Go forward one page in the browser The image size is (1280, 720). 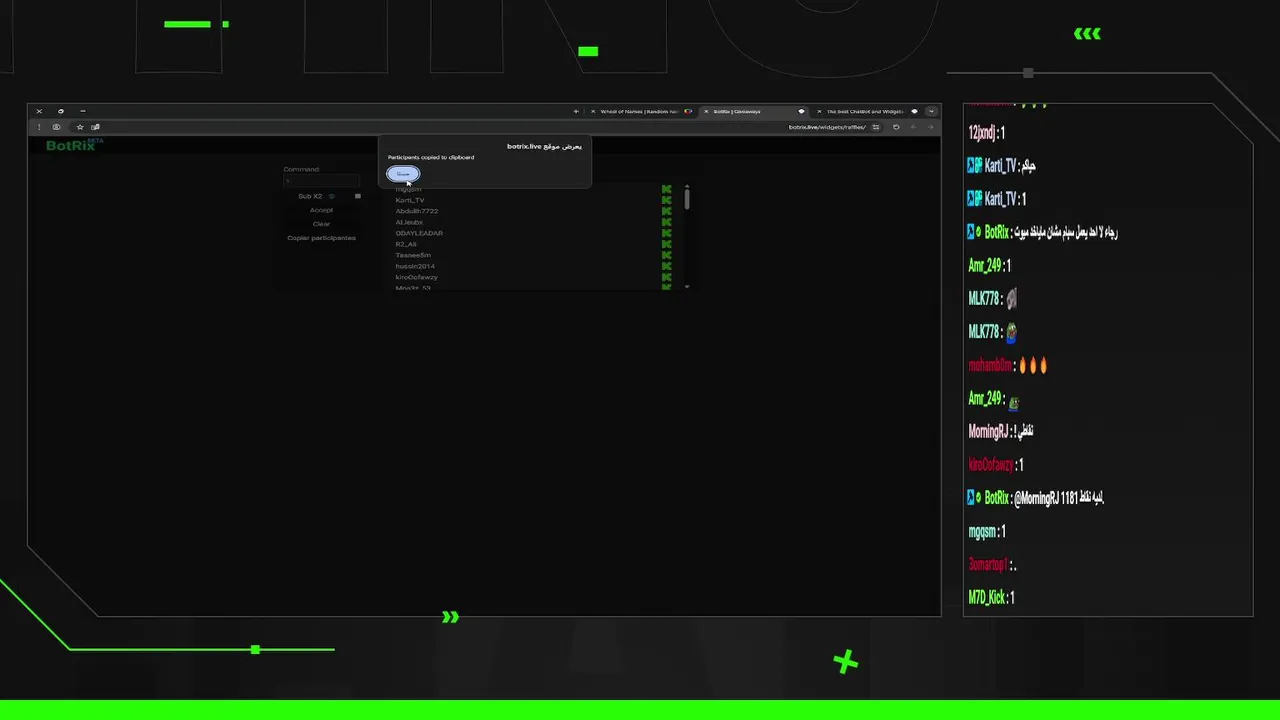tap(913, 127)
